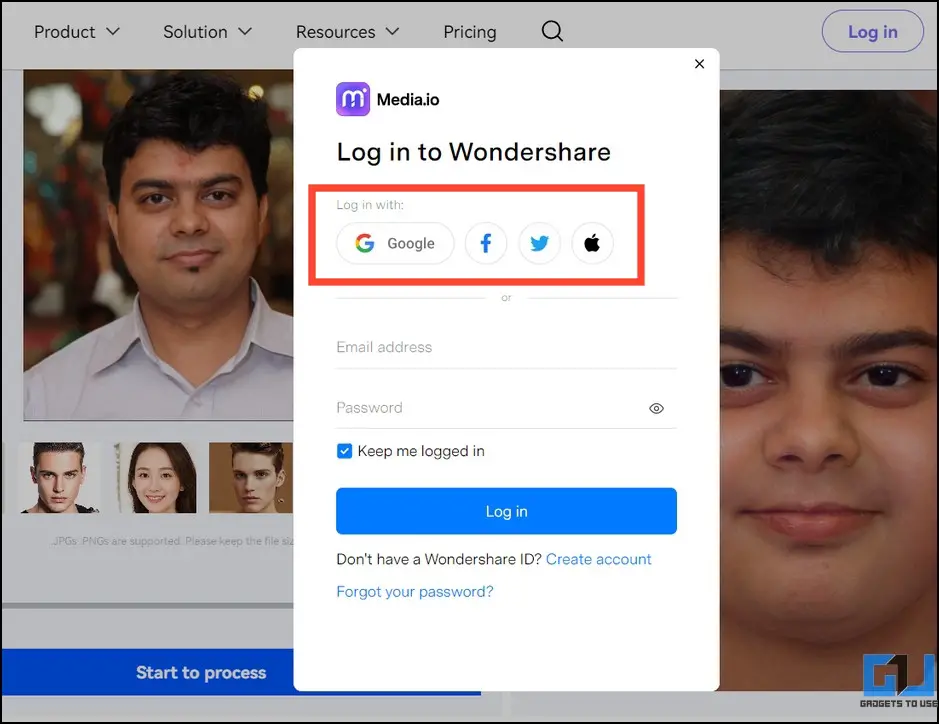Choose the Apple login icon

click(x=592, y=243)
